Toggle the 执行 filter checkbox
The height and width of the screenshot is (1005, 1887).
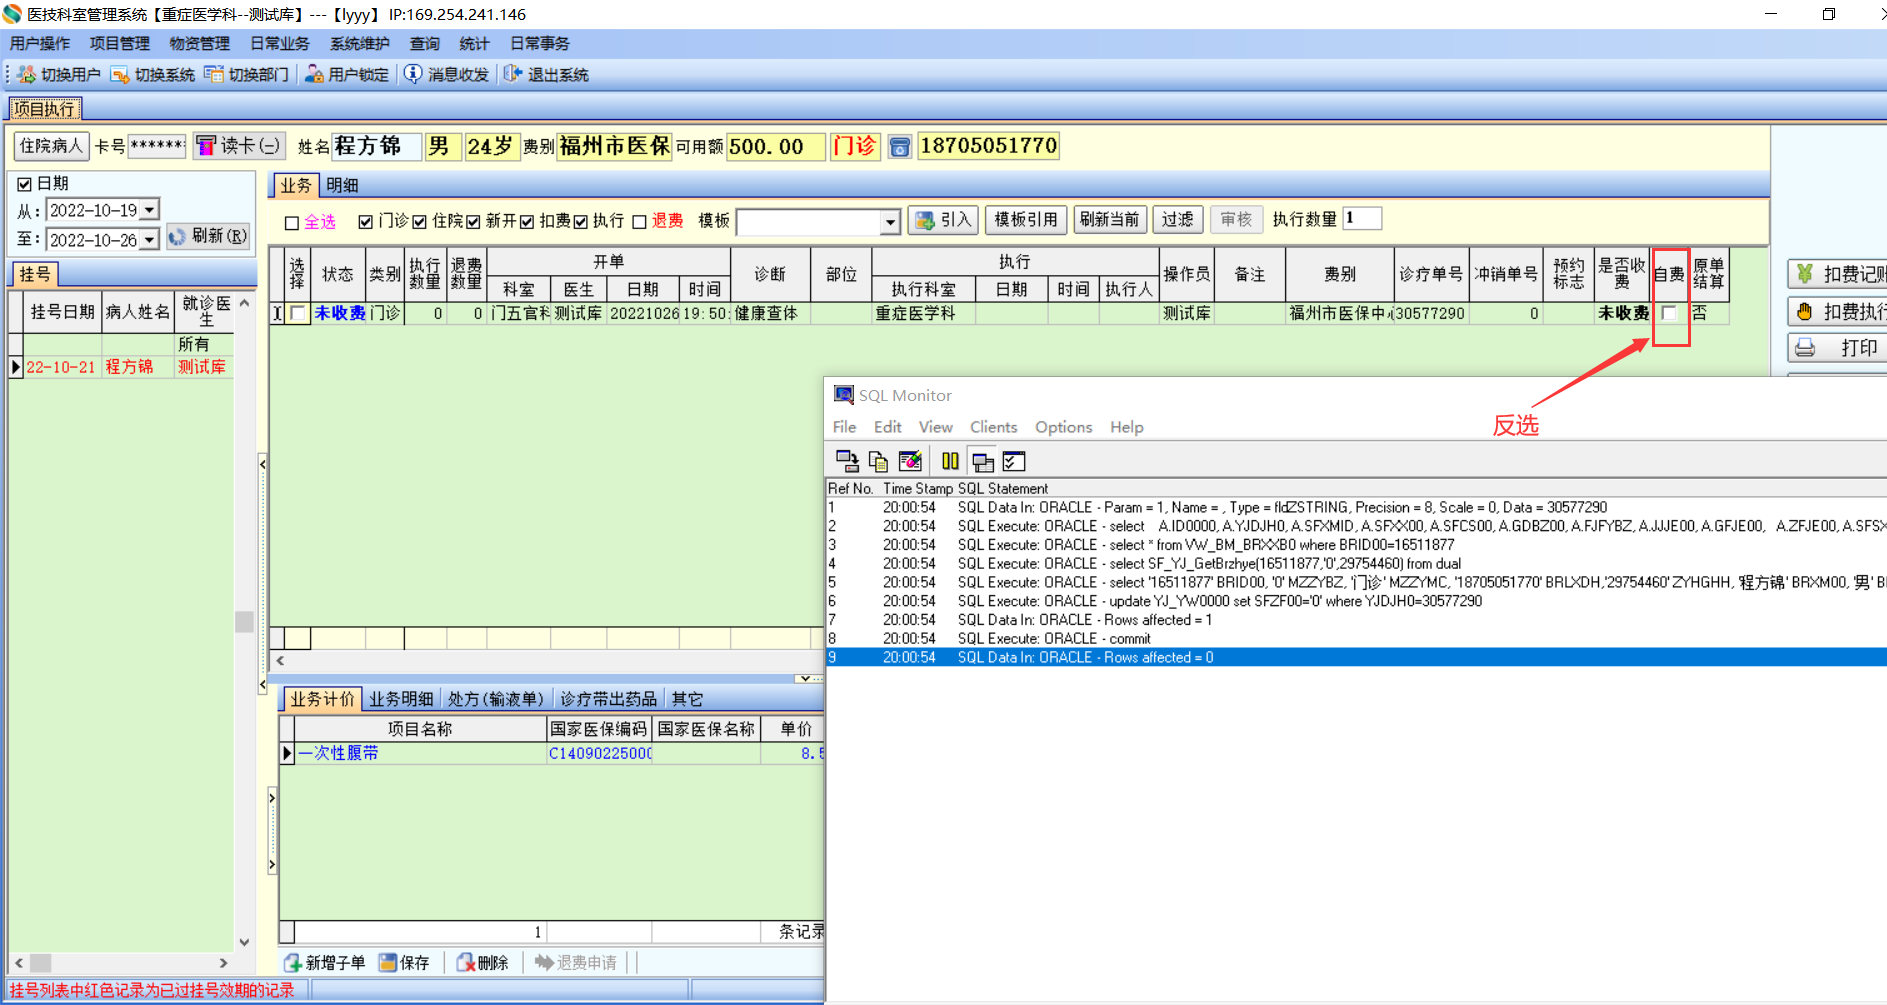[x=581, y=222]
